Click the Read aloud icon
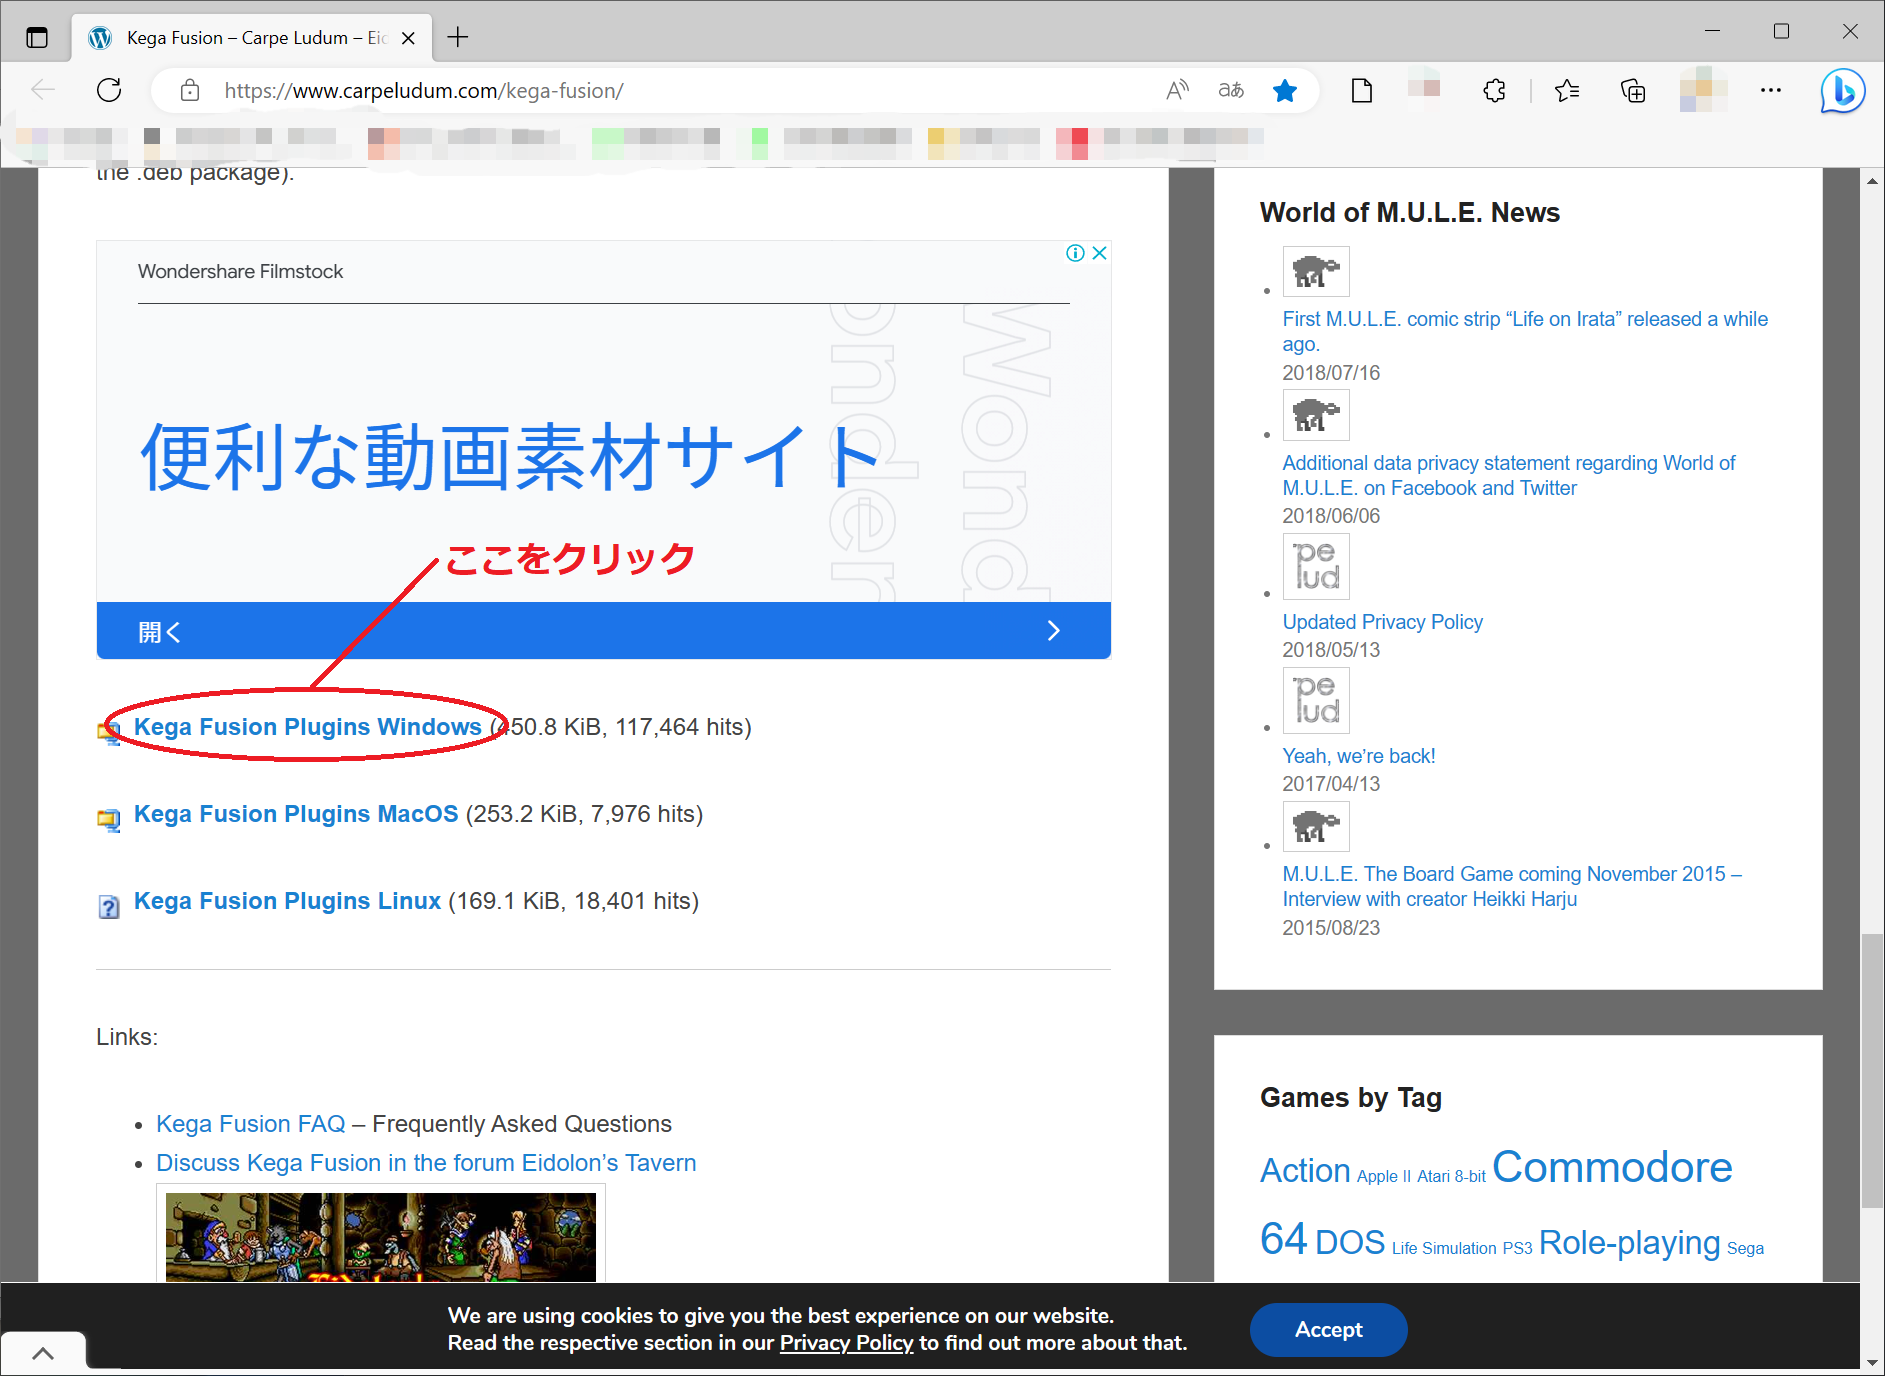The image size is (1885, 1376). coord(1178,90)
